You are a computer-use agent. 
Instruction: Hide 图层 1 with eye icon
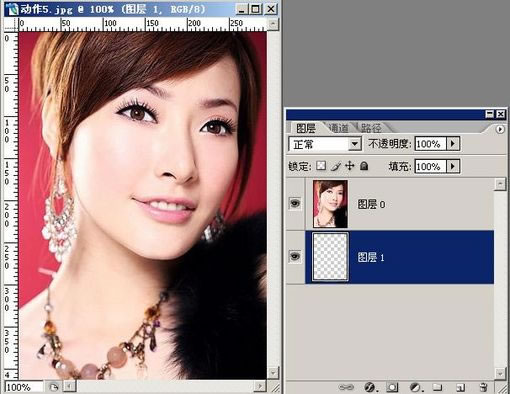pos(295,256)
